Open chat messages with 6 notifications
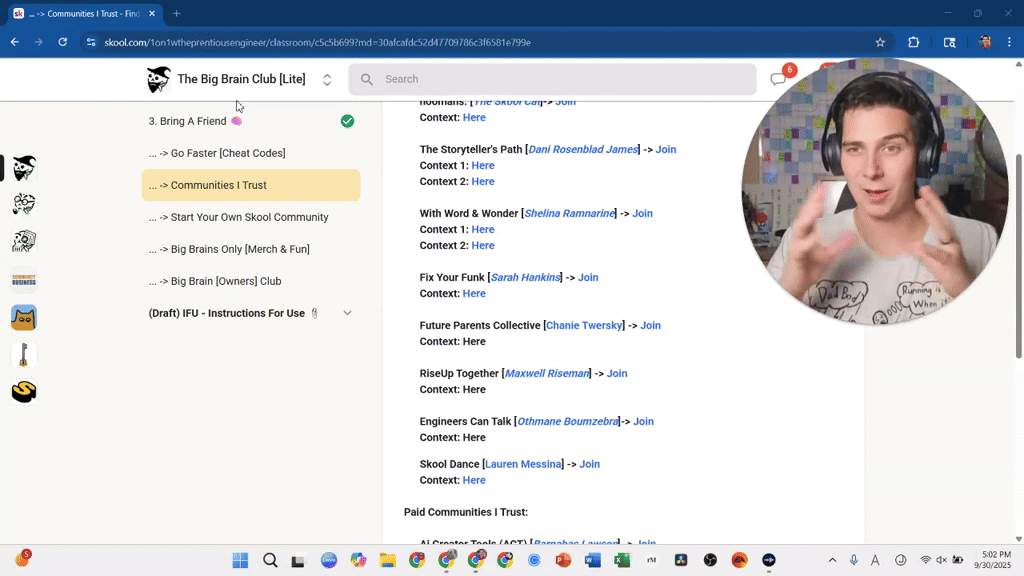The width and height of the screenshot is (1024, 576). (x=778, y=78)
